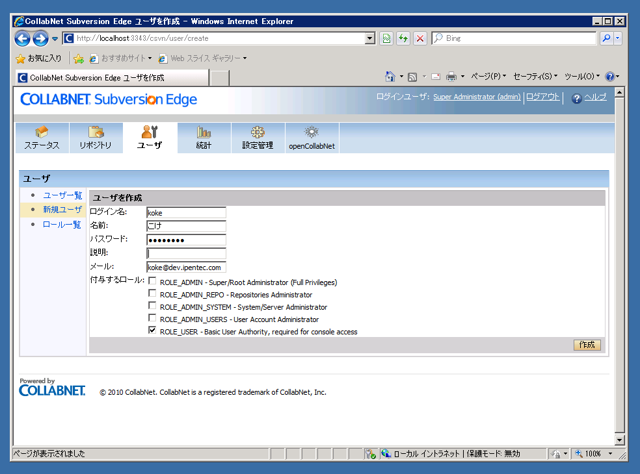
Task: Open the リポジトリ tab
Action: (x=96, y=138)
